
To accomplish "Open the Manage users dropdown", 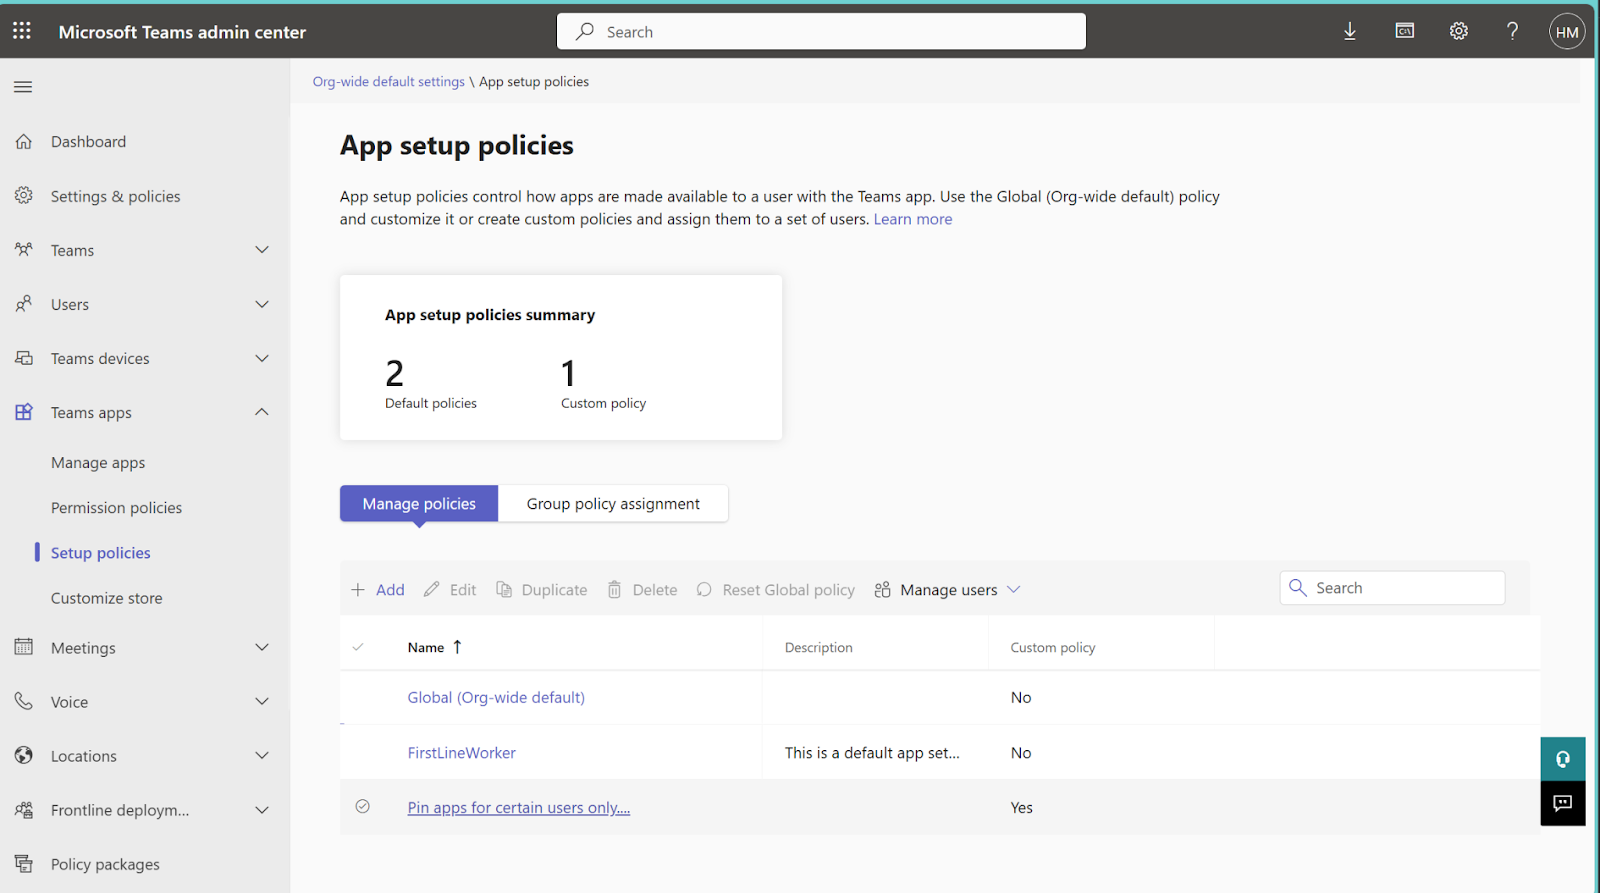I will [x=948, y=590].
